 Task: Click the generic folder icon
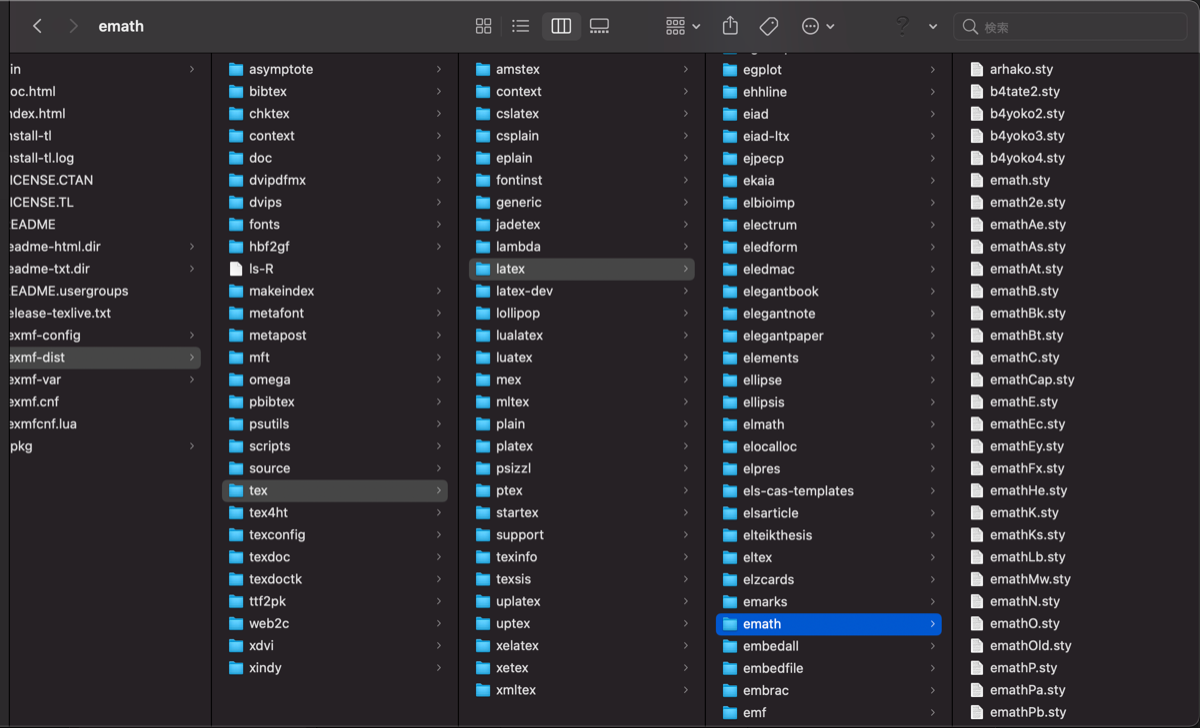(x=483, y=202)
